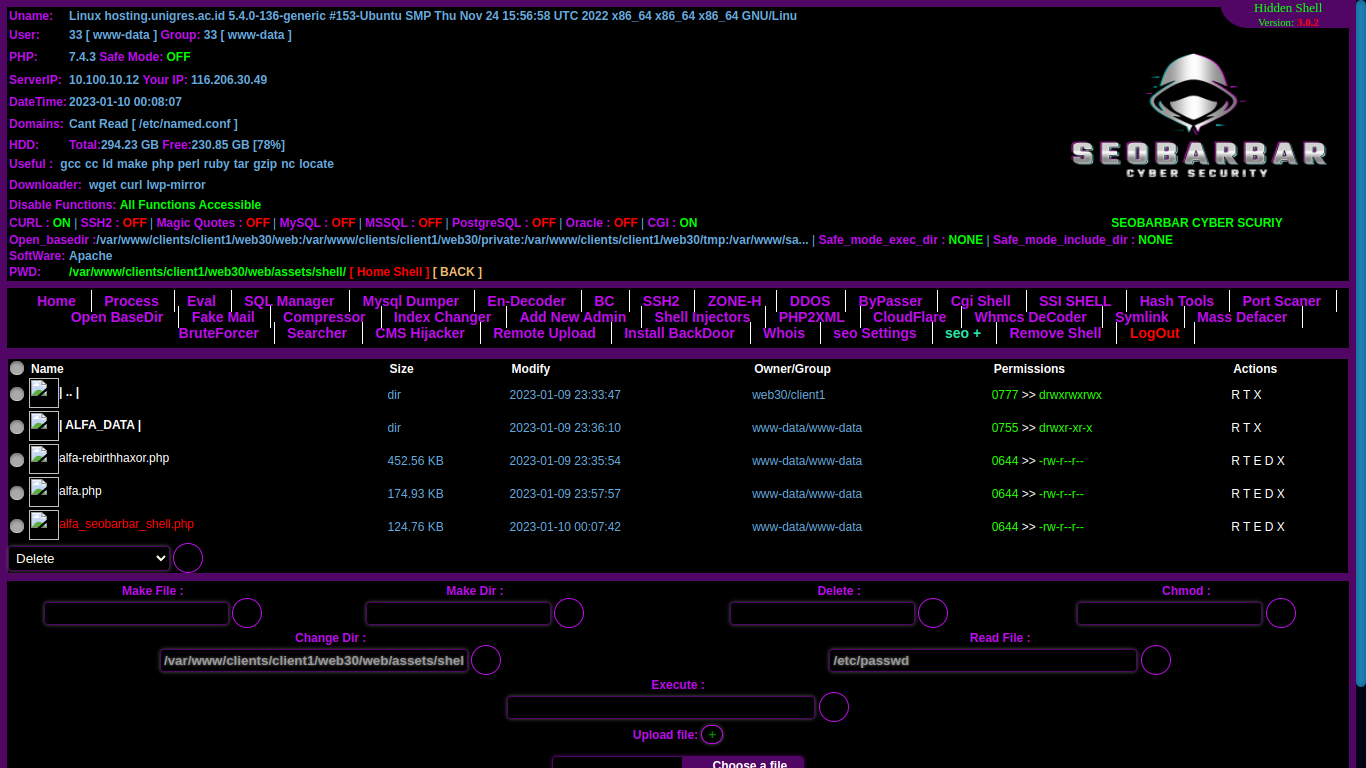Click the Change Dir path input
This screenshot has width=1366, height=768.
click(x=314, y=660)
